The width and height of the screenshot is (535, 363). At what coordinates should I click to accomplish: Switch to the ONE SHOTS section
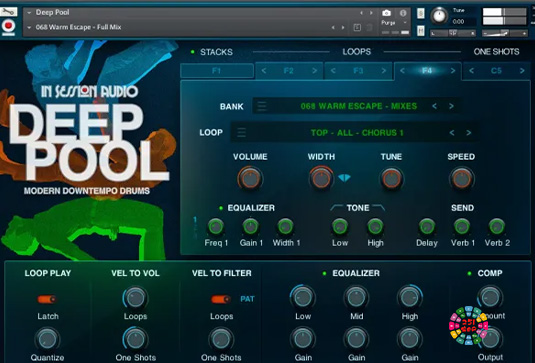(496, 52)
